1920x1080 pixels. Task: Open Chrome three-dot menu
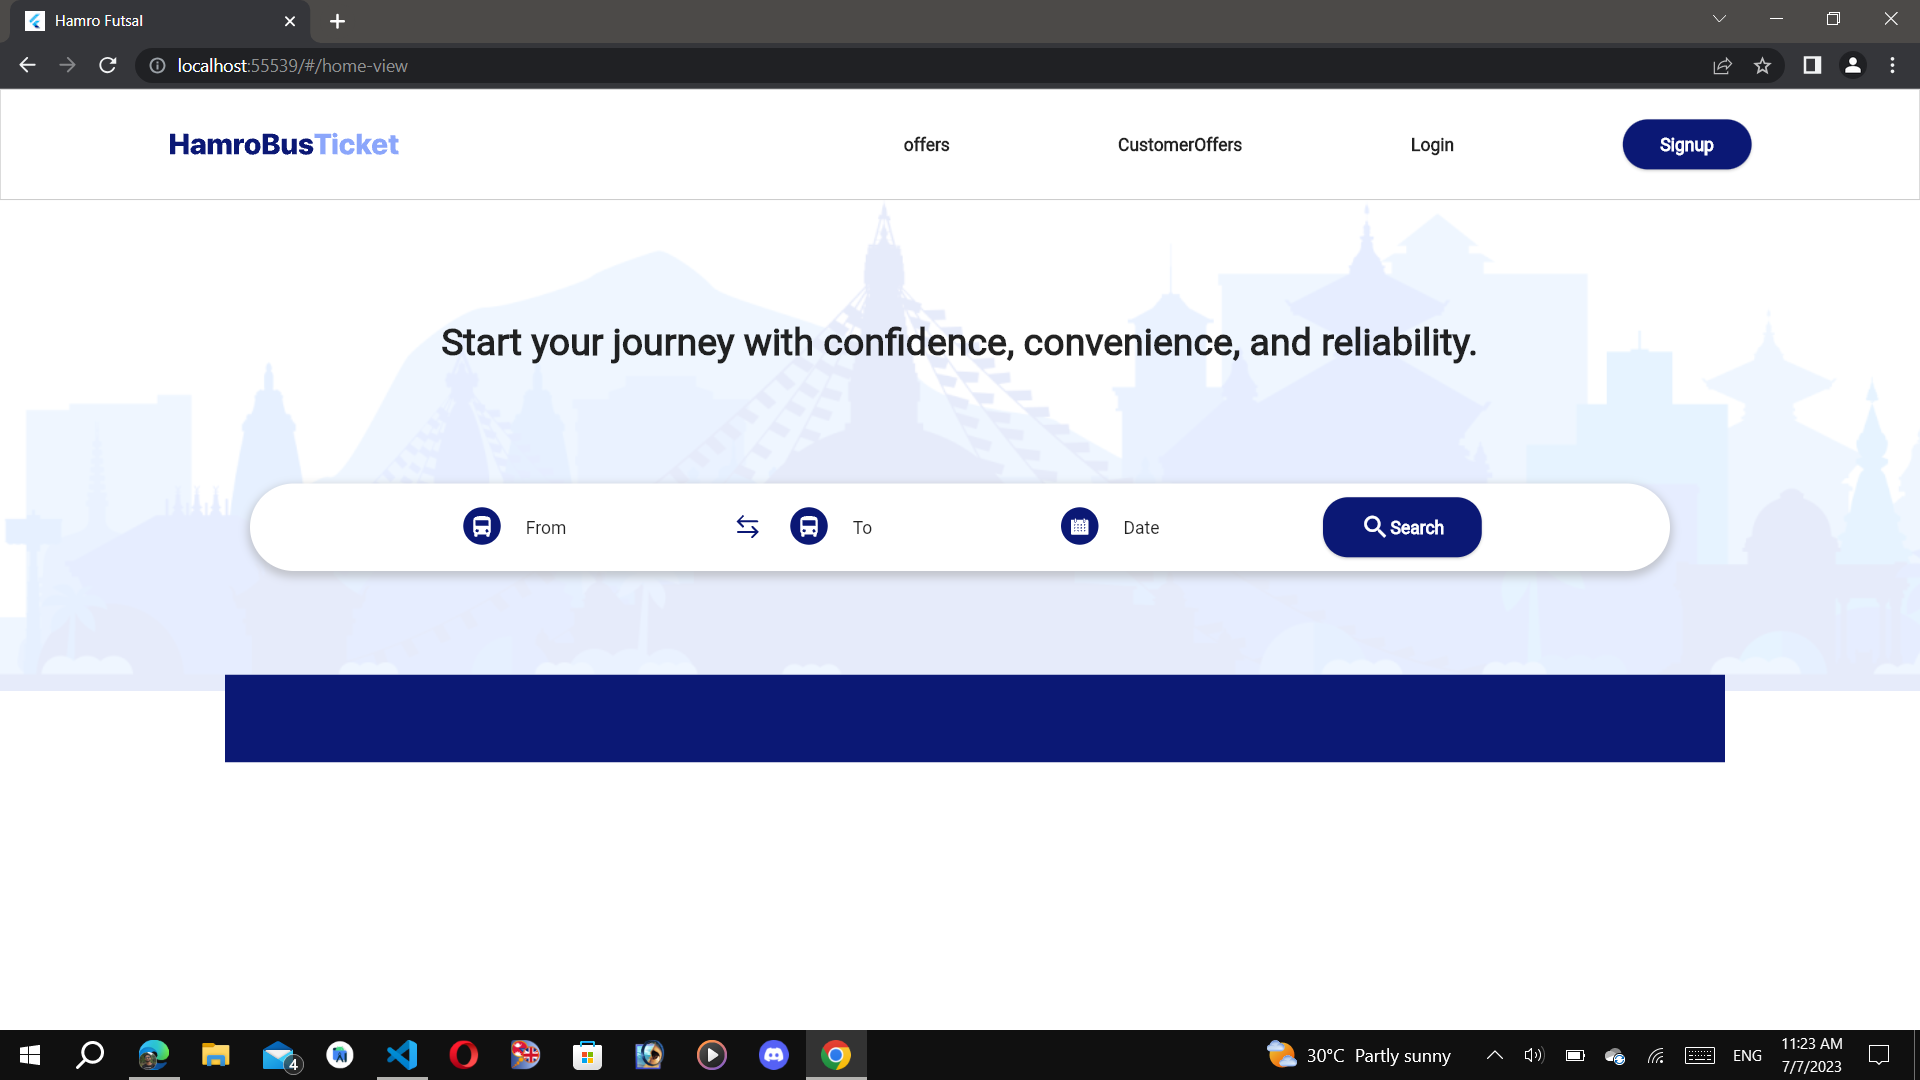coord(1892,65)
